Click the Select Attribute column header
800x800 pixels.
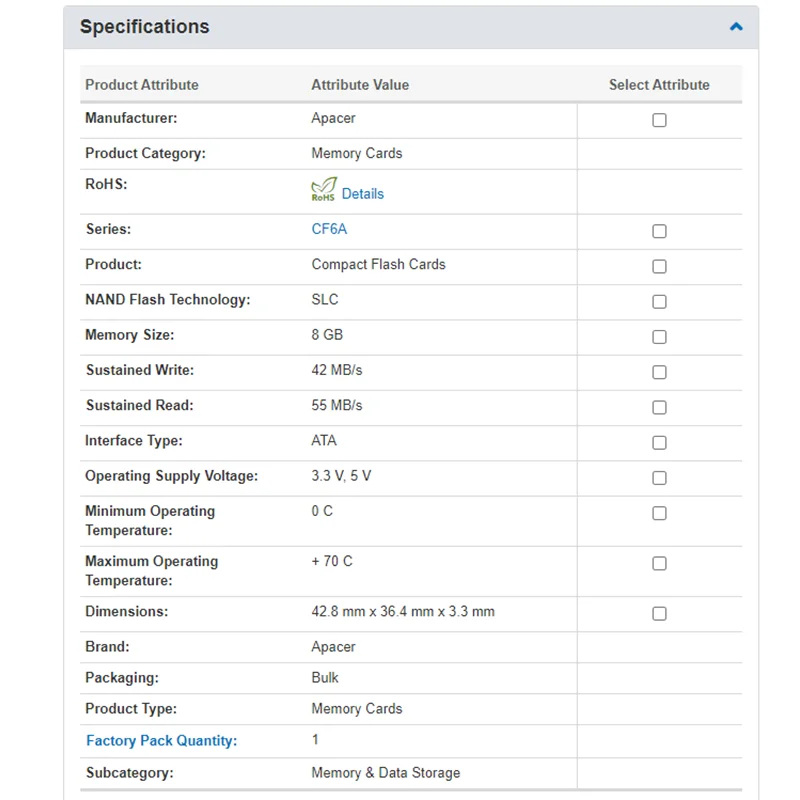[x=659, y=85]
